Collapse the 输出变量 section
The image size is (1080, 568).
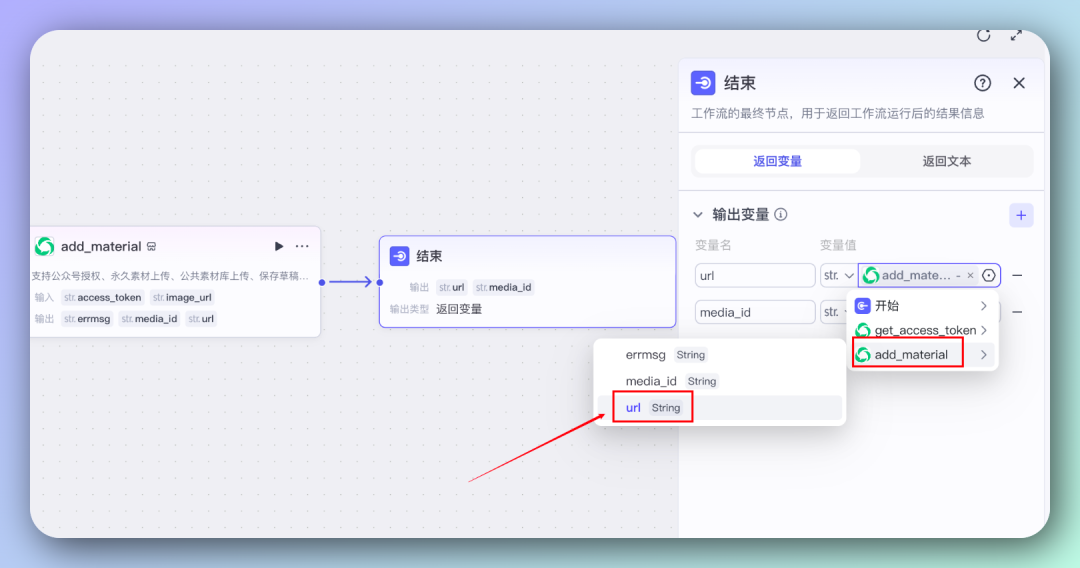pos(698,215)
